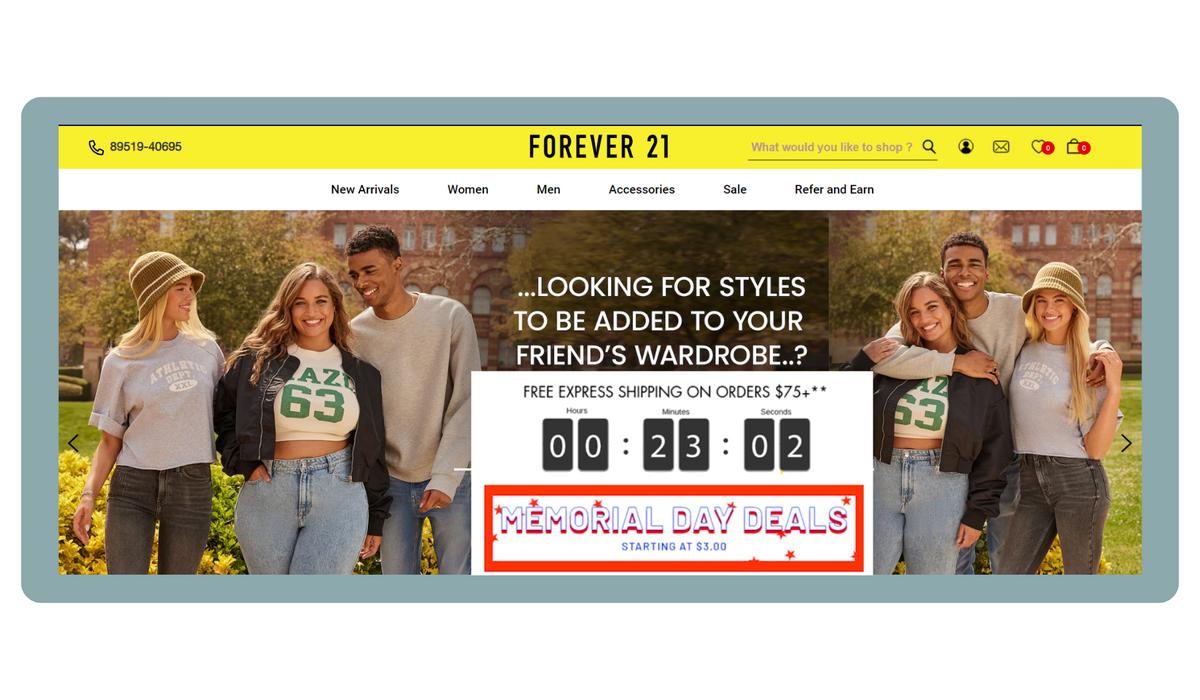
Task: Open the envelope mail icon
Action: 1001,147
